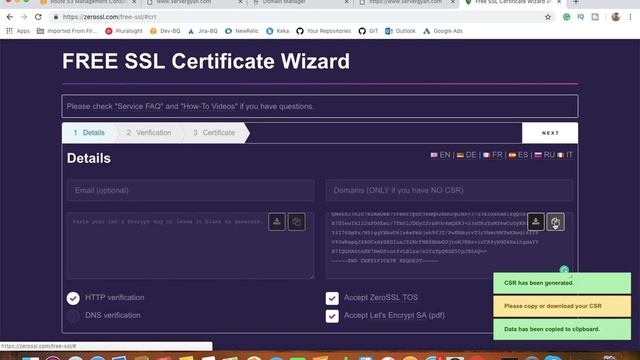Click the NEXT button
Viewport: 640px width, 360px height.
pyautogui.click(x=550, y=133)
